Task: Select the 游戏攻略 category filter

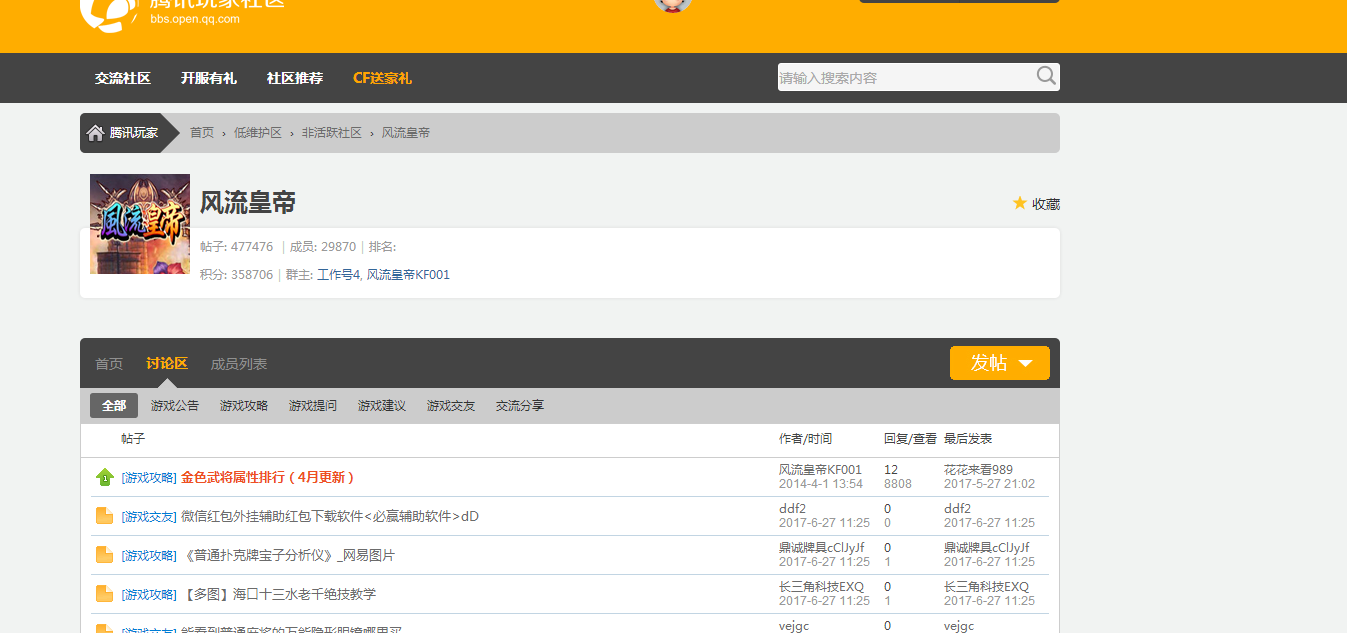Action: pos(243,405)
